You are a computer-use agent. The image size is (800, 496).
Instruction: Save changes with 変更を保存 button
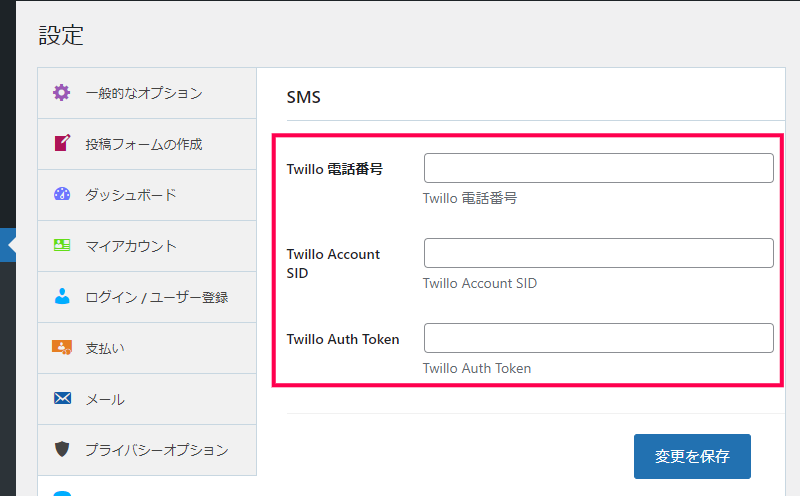pyautogui.click(x=692, y=456)
